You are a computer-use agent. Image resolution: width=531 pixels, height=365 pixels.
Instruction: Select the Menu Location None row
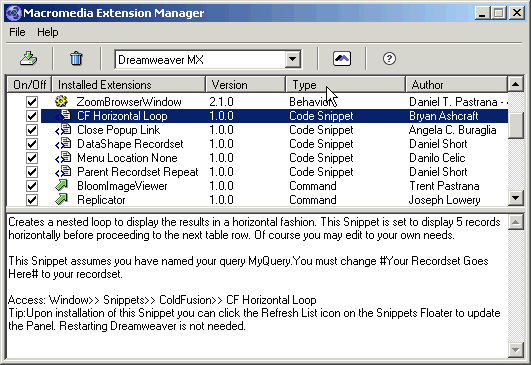pos(257,158)
